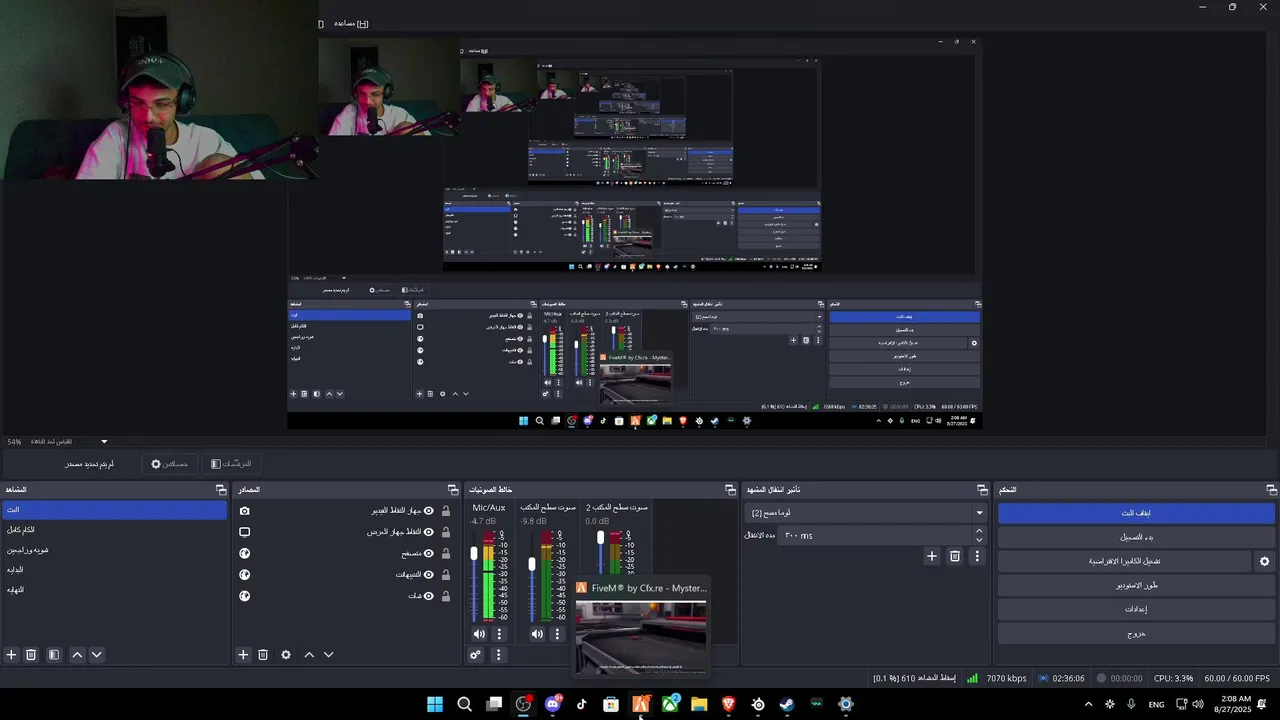Delete selected scene using trash icon
The image size is (1280, 720).
click(x=31, y=655)
